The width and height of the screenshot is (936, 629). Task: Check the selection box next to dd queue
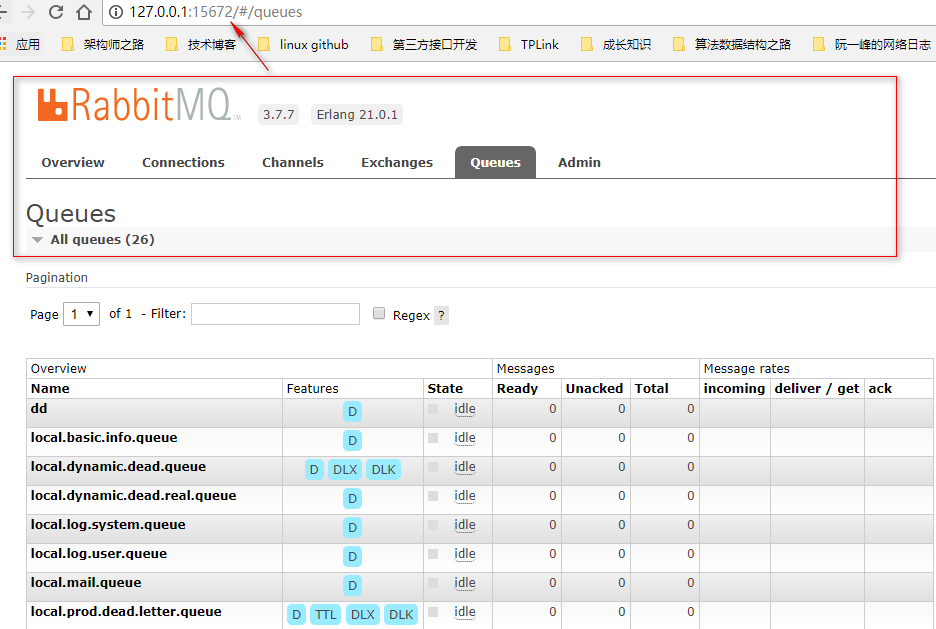point(434,409)
